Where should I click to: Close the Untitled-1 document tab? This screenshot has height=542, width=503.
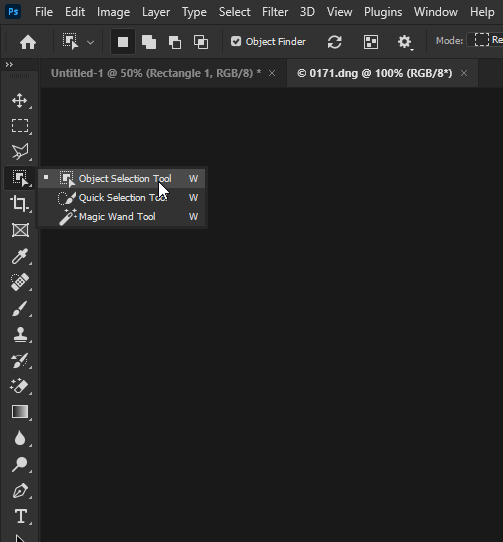(x=272, y=73)
